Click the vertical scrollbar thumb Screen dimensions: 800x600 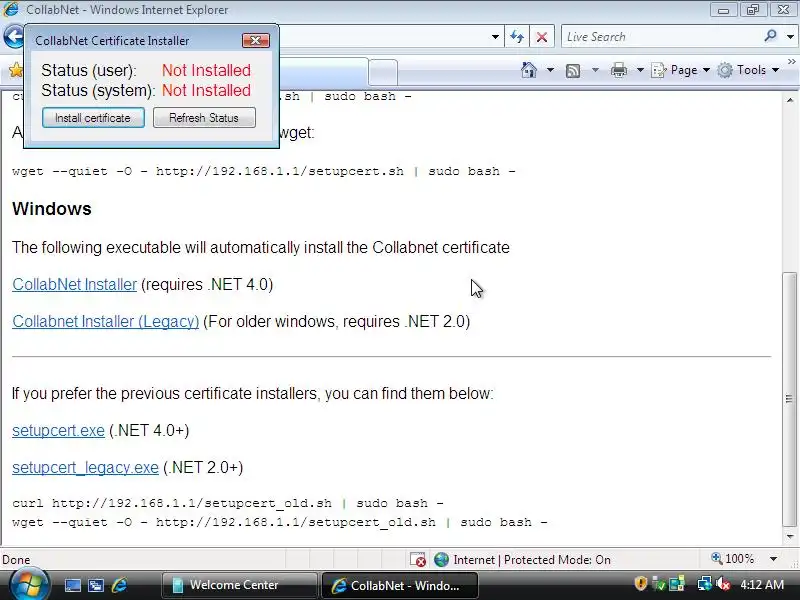(790, 399)
